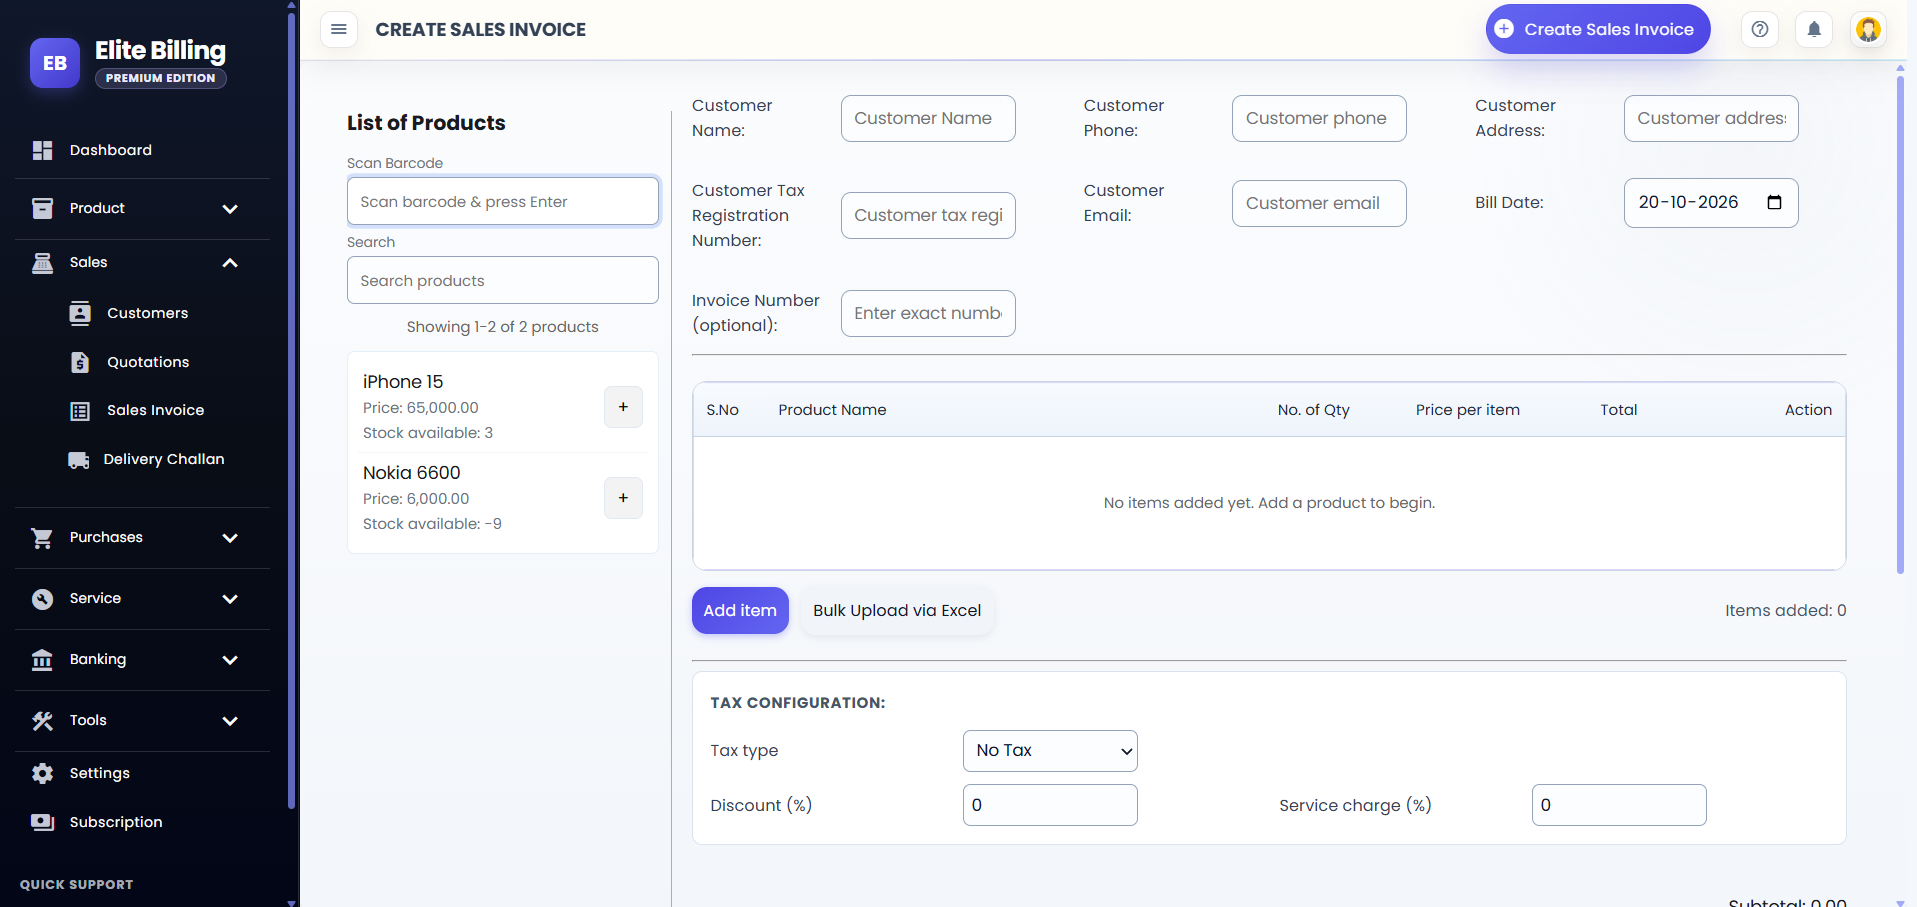Open the user profile avatar

pyautogui.click(x=1868, y=29)
